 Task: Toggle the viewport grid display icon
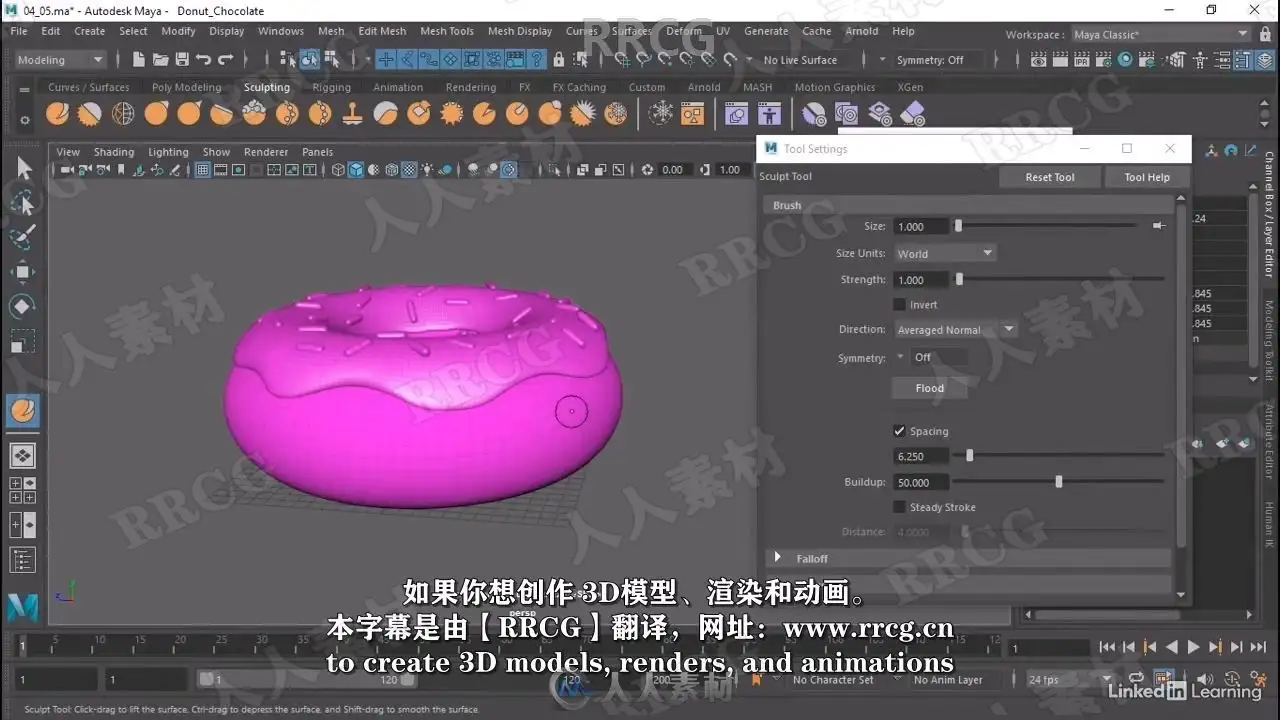tap(203, 170)
